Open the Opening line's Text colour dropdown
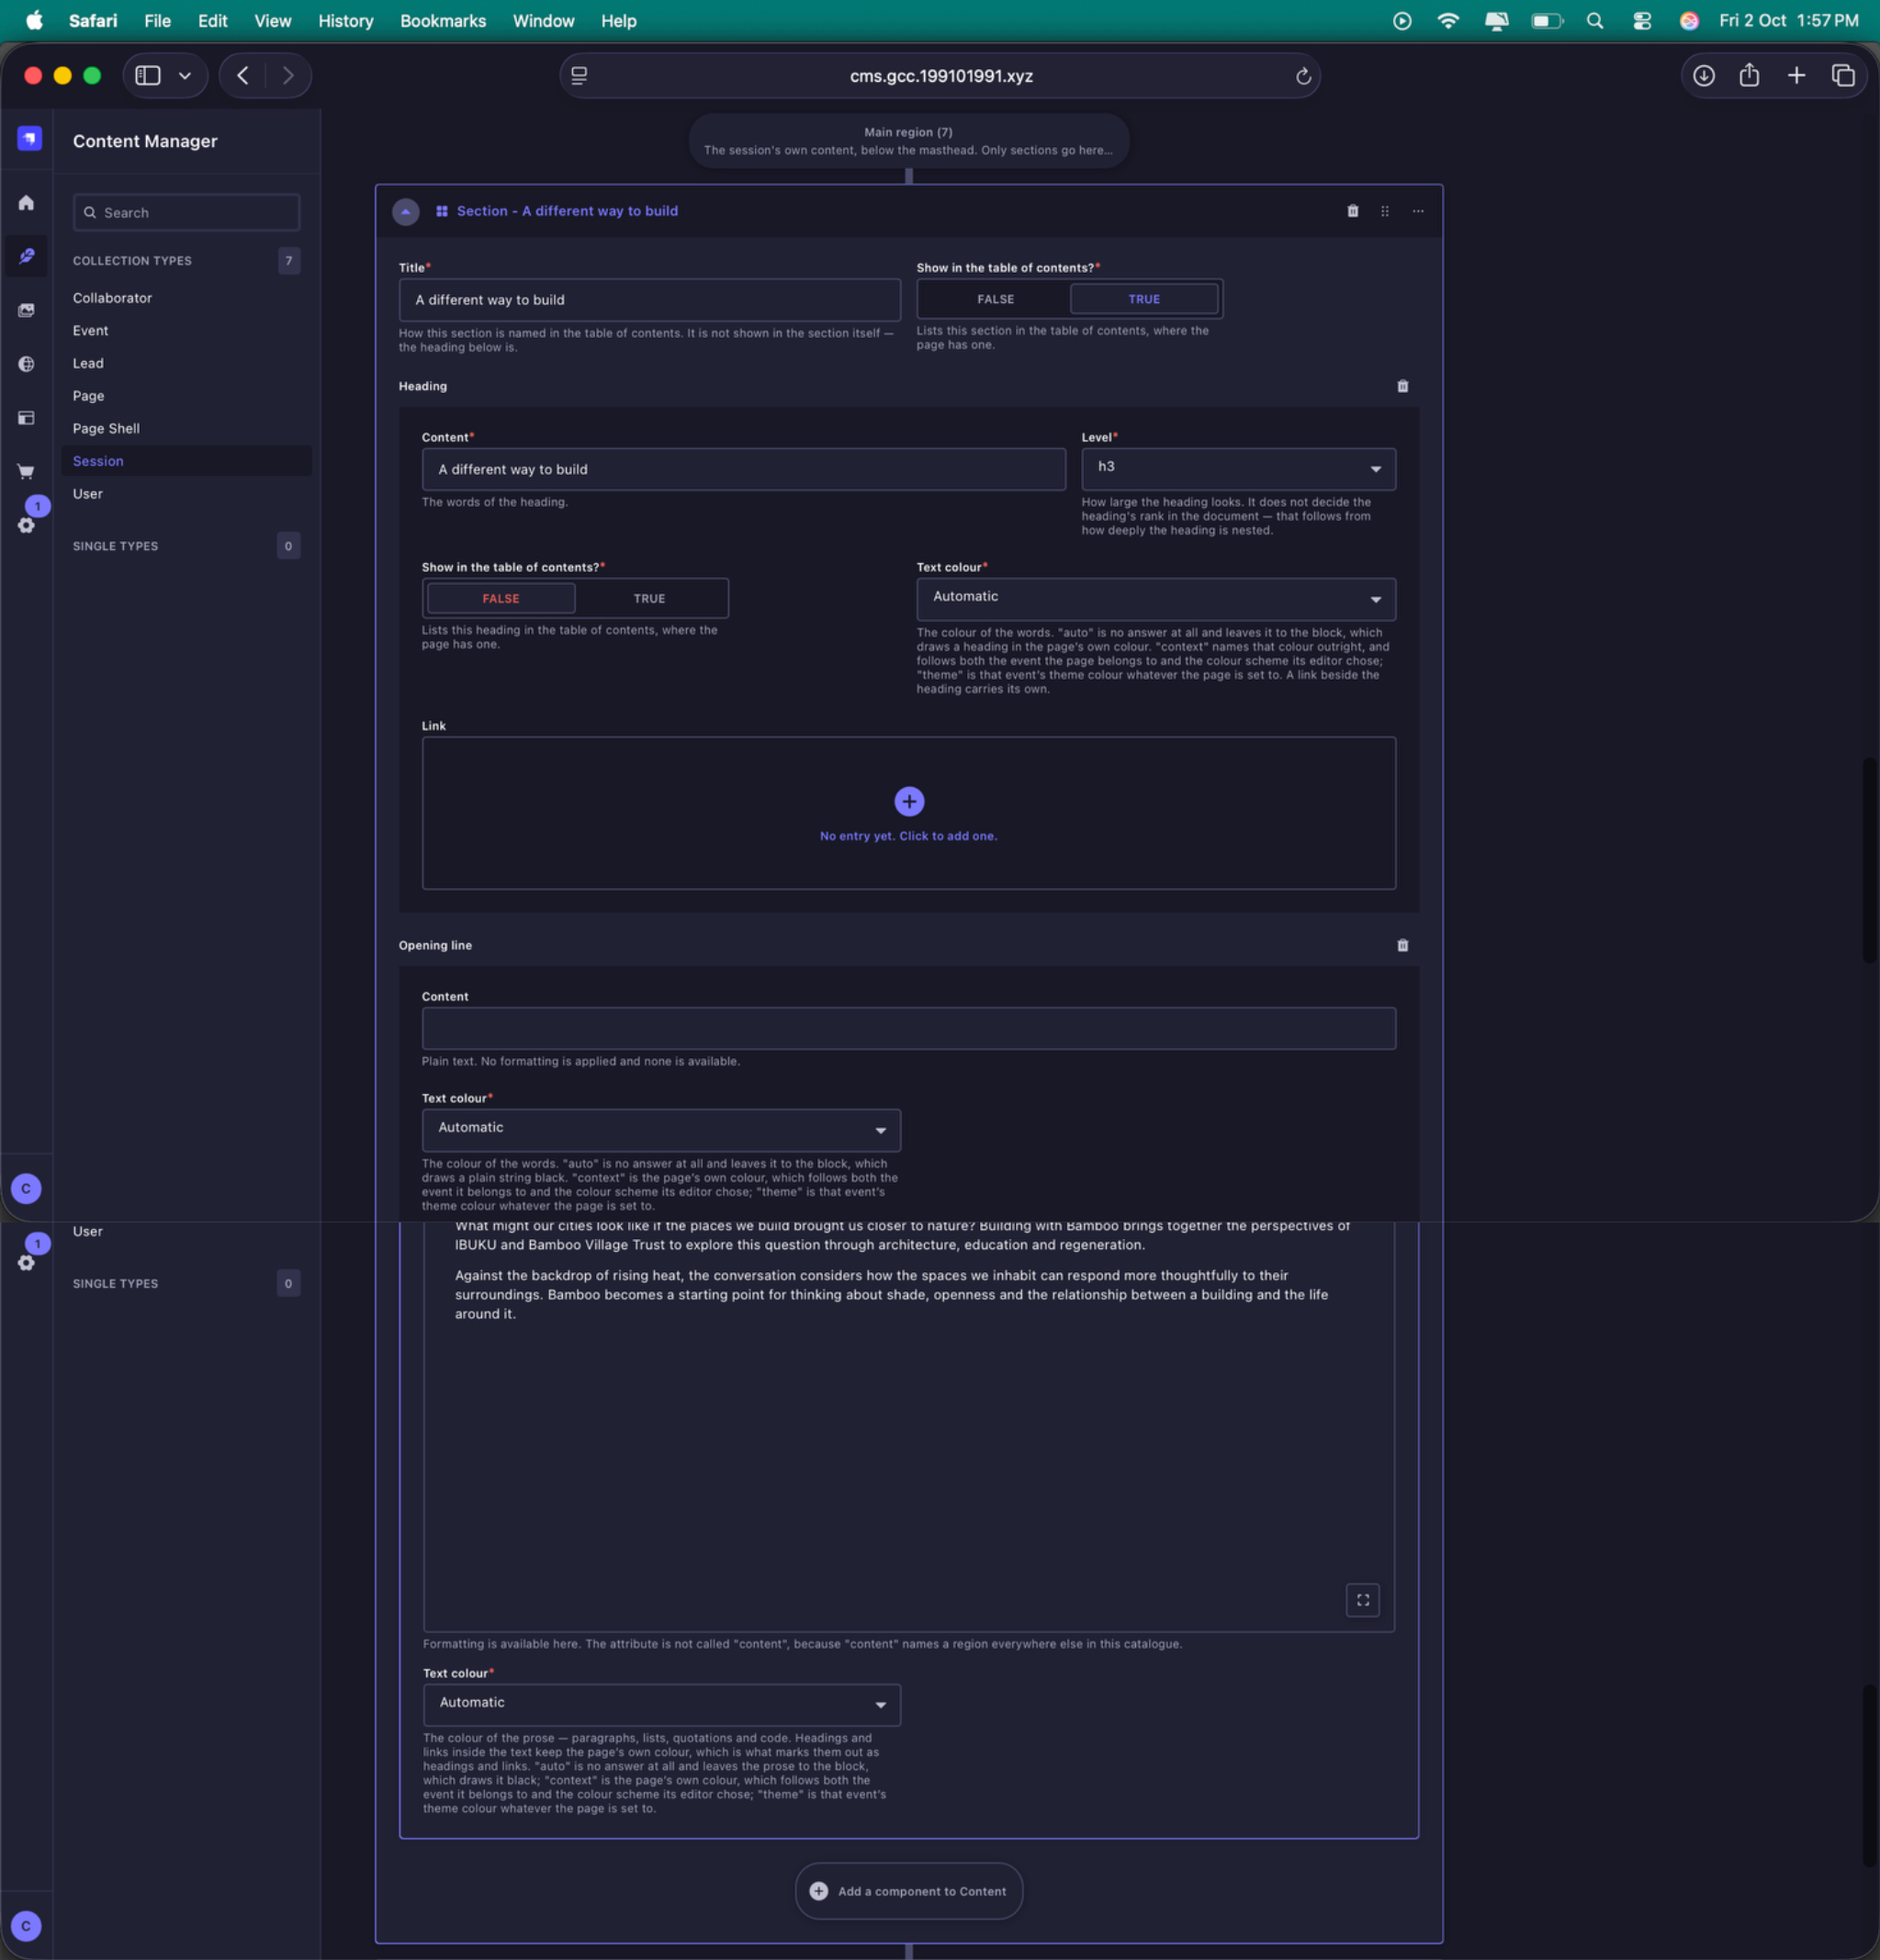 pos(661,1130)
